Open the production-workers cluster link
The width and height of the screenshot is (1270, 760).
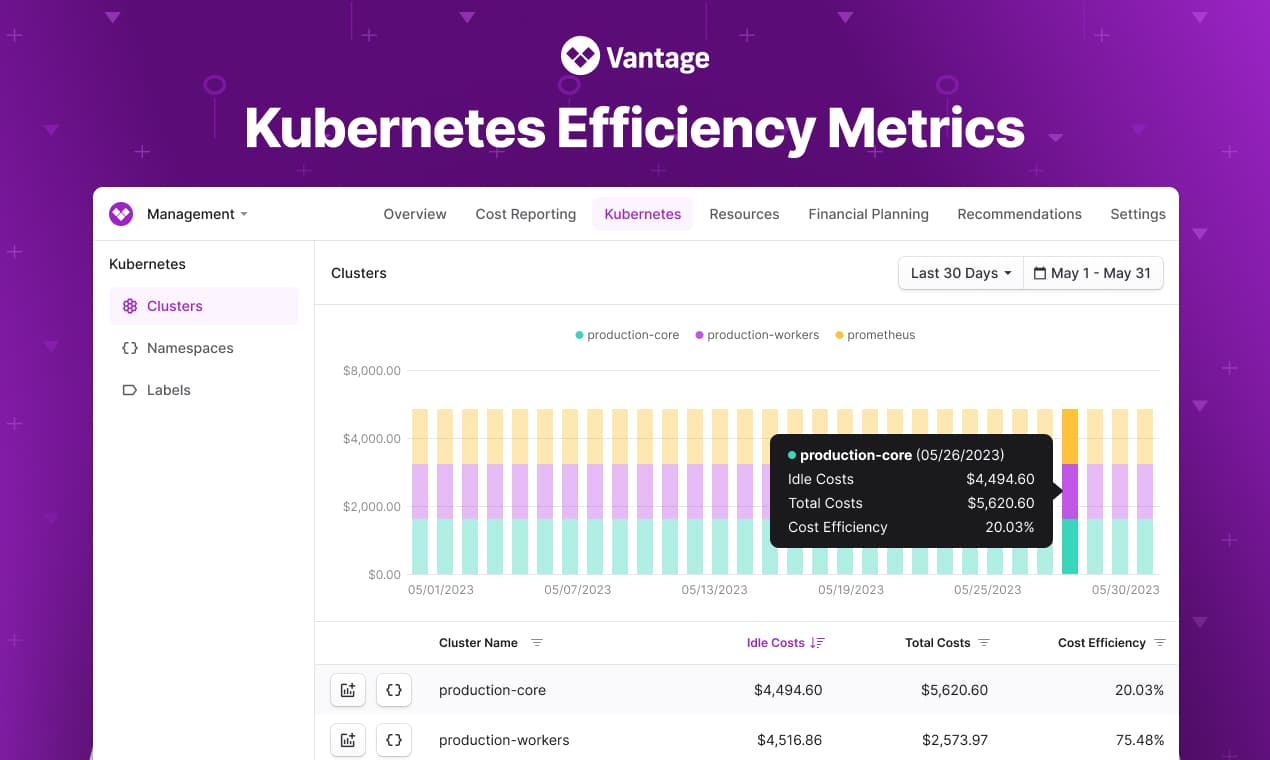[x=504, y=740]
